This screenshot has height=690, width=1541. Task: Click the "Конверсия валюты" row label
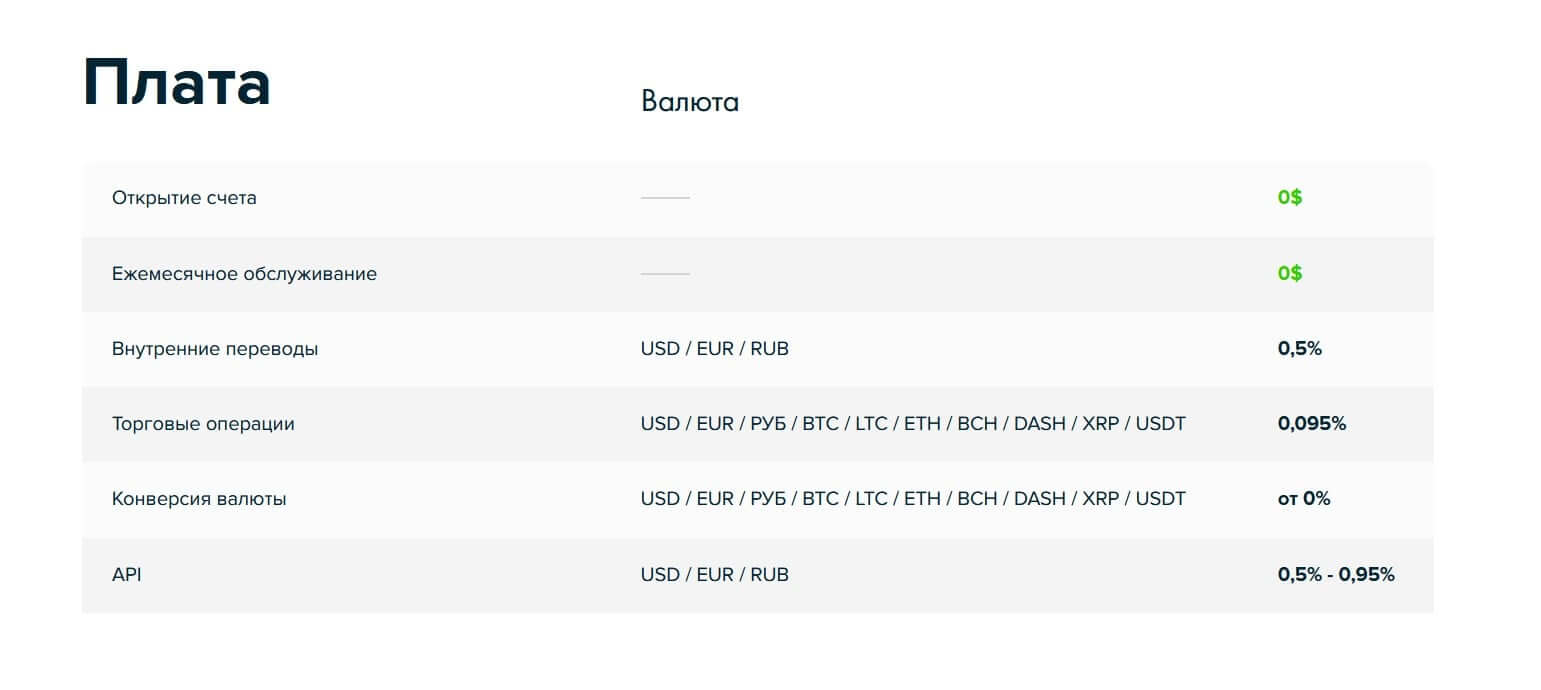point(199,499)
